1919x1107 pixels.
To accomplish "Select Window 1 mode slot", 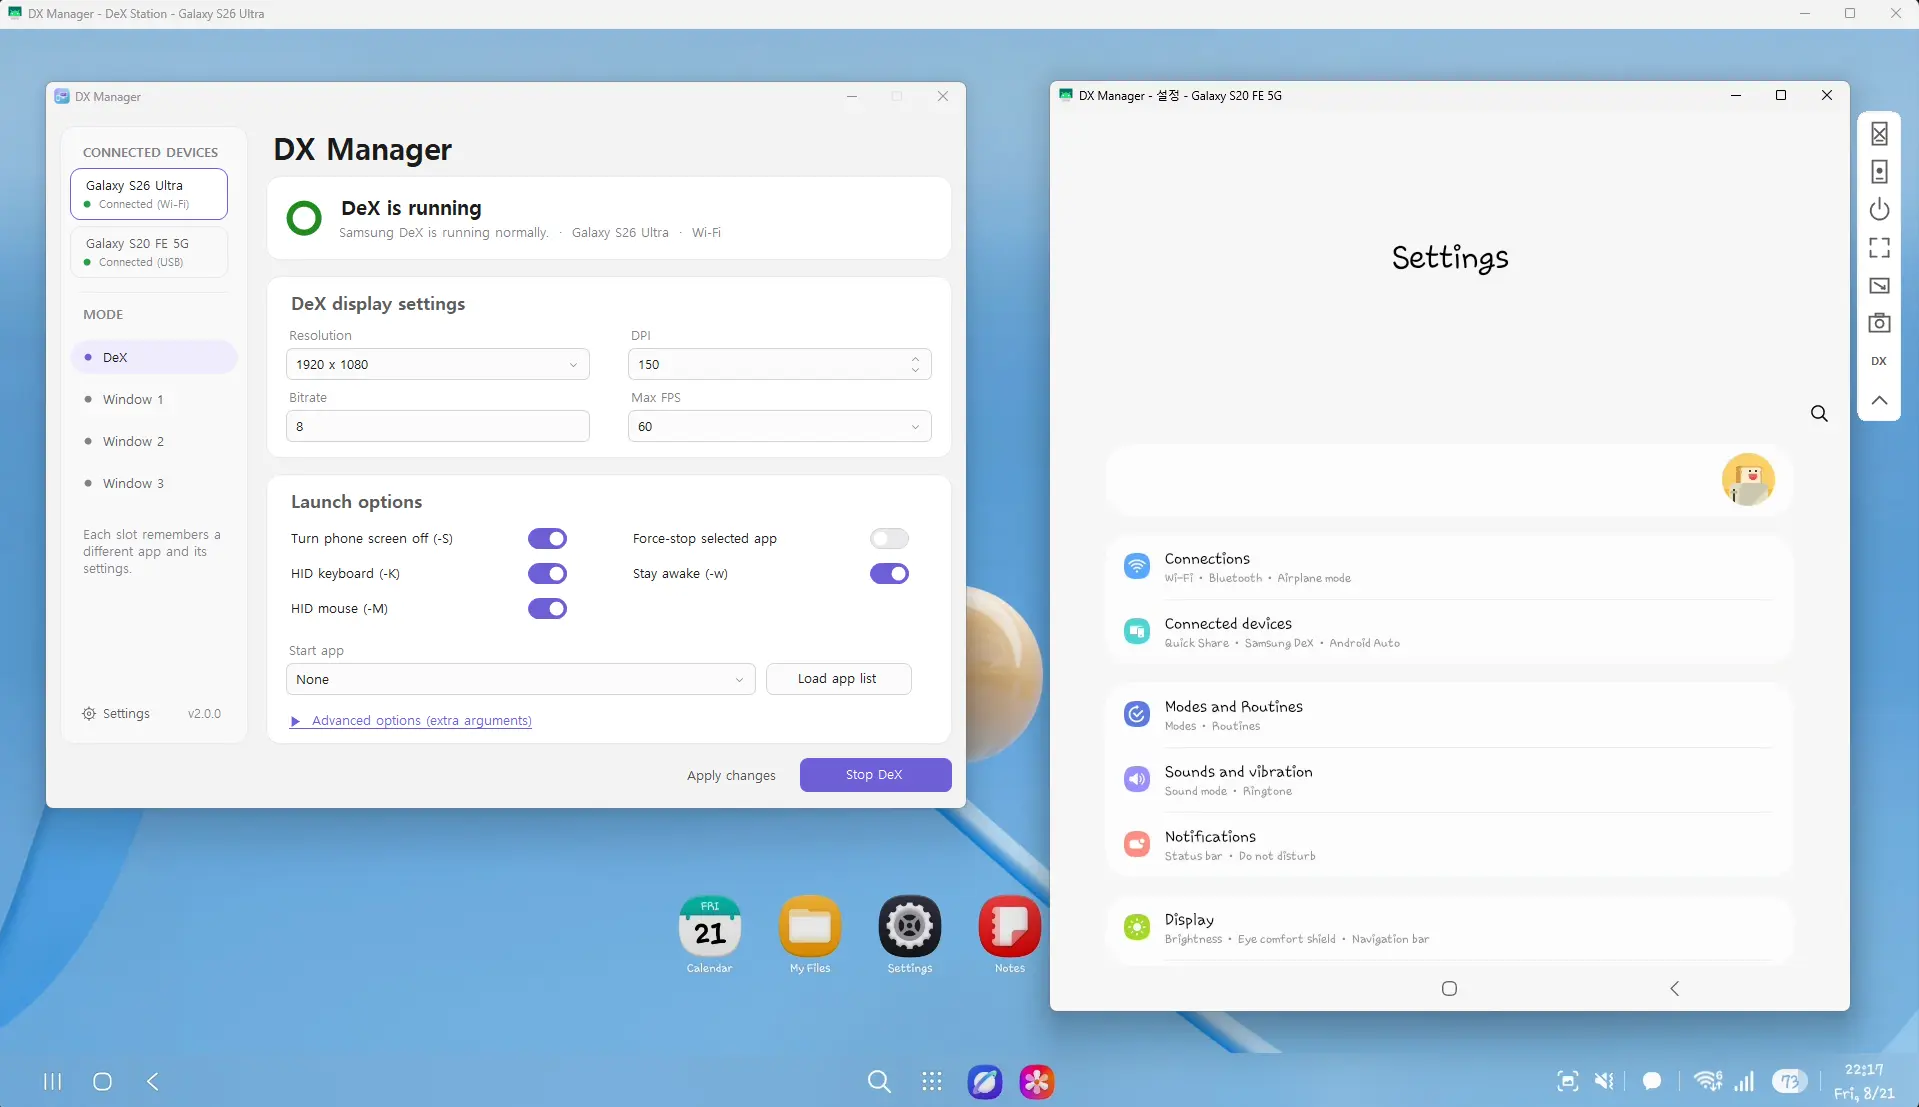I will pyautogui.click(x=154, y=399).
